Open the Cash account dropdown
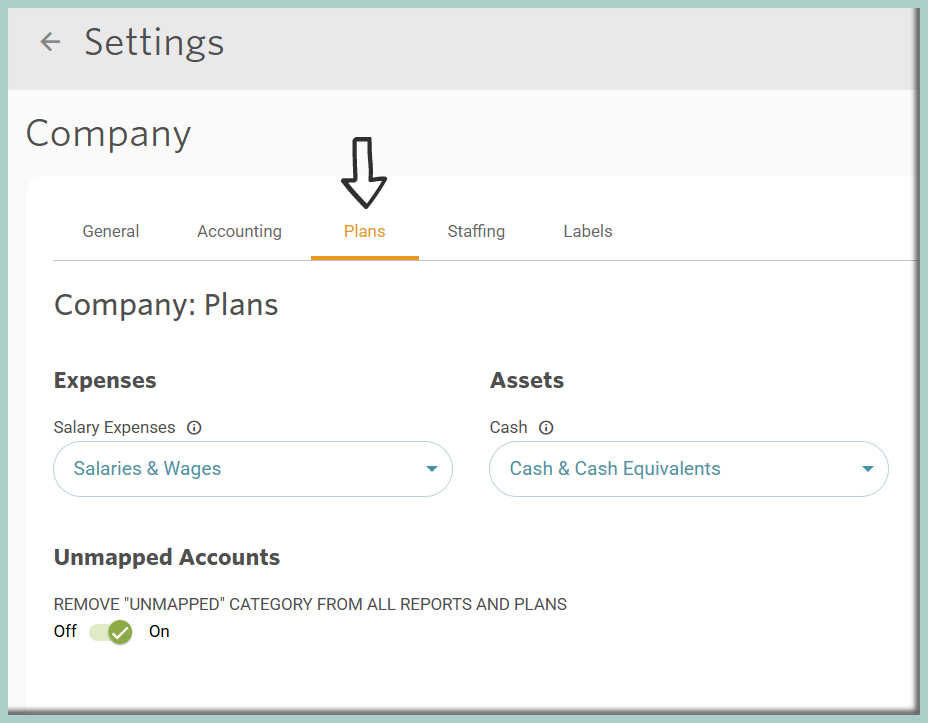The height and width of the screenshot is (723, 928). point(689,469)
